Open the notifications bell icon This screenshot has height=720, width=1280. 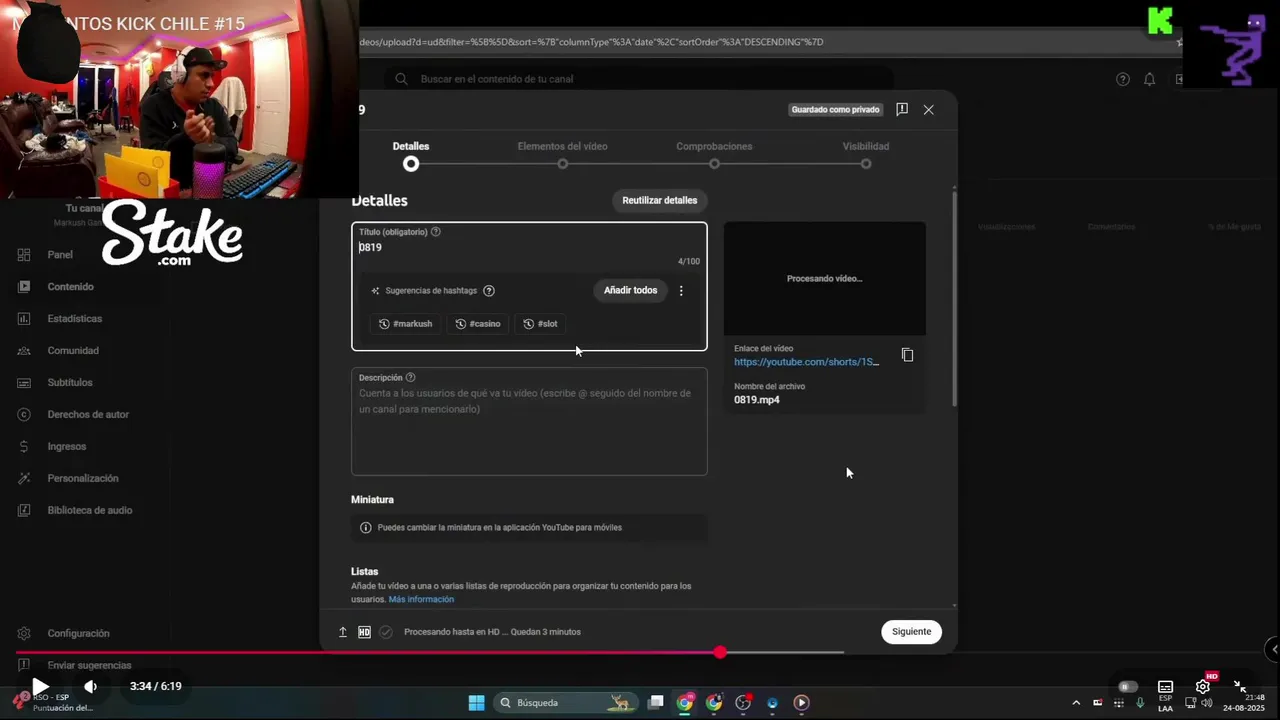pos(1150,79)
